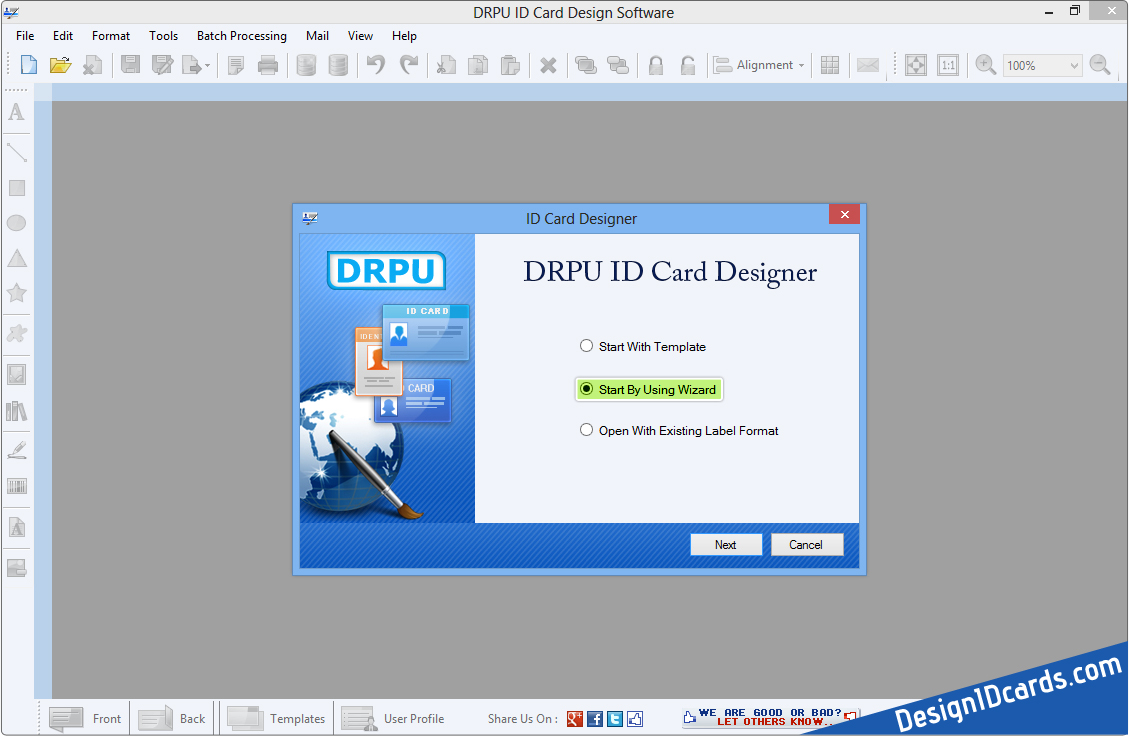Open file with the folder icon
1129x736 pixels.
pos(60,65)
